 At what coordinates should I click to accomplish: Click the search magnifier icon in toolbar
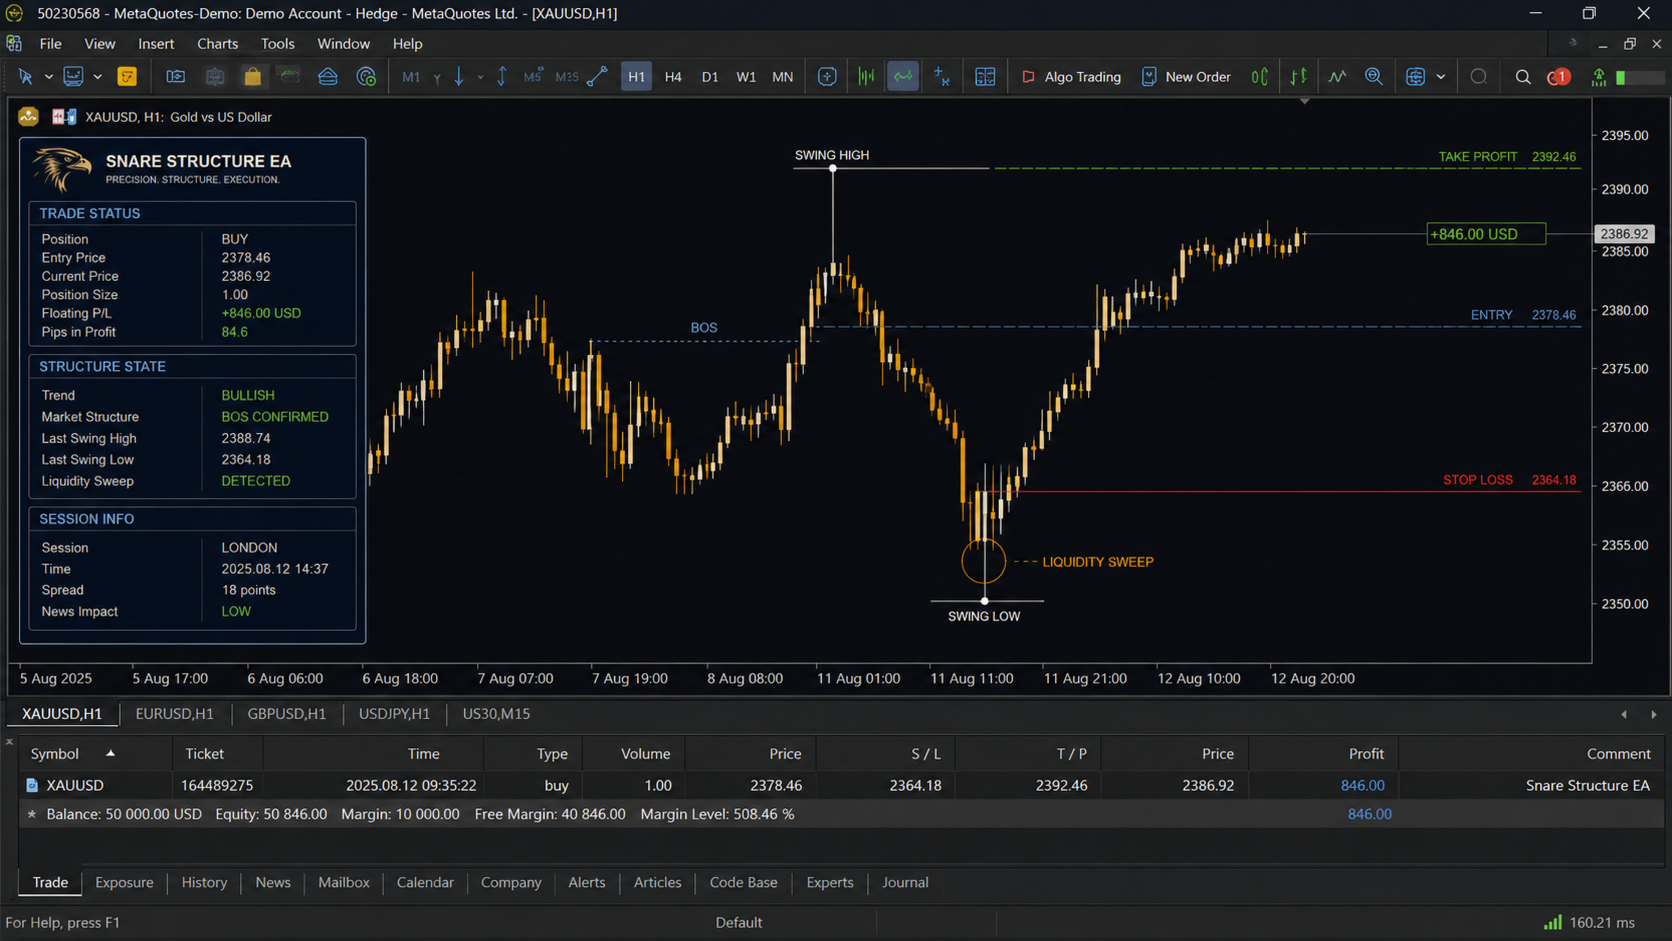coord(1523,77)
